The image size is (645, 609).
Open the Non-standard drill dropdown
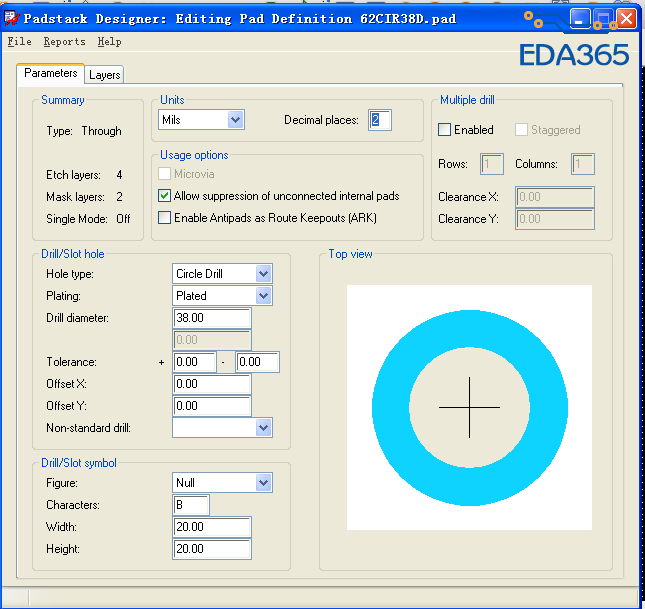tap(223, 428)
